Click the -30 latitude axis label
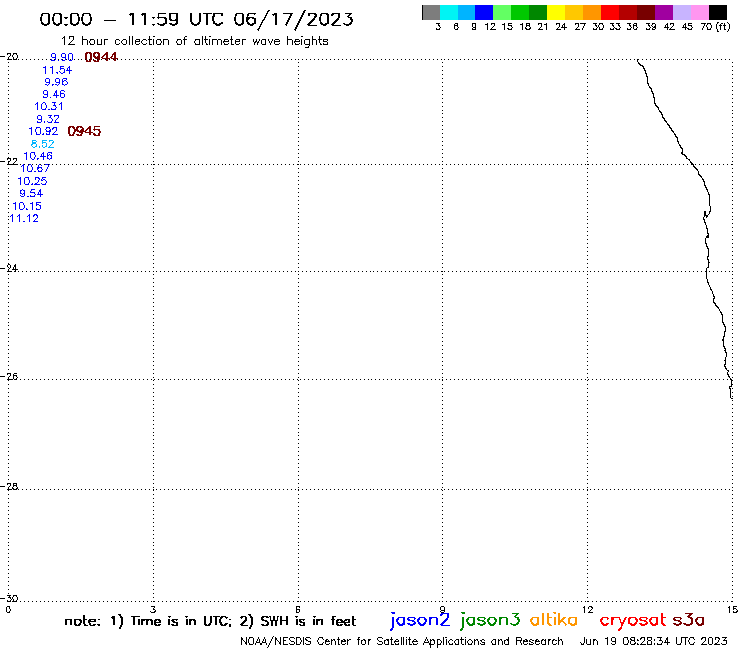 (x=9, y=598)
